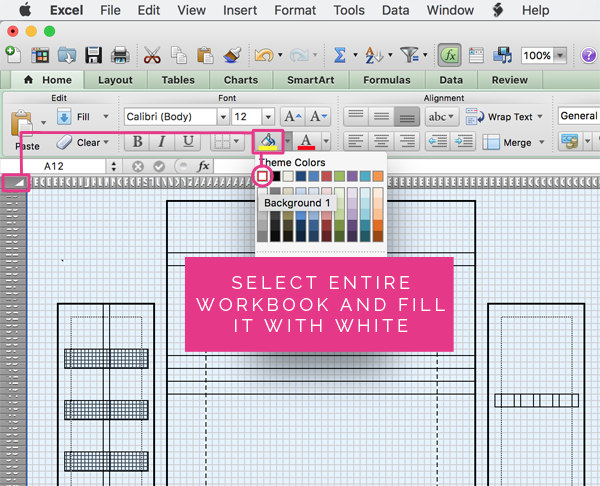Image resolution: width=600 pixels, height=486 pixels.
Task: Toggle Italic formatting
Action: pyautogui.click(x=162, y=142)
